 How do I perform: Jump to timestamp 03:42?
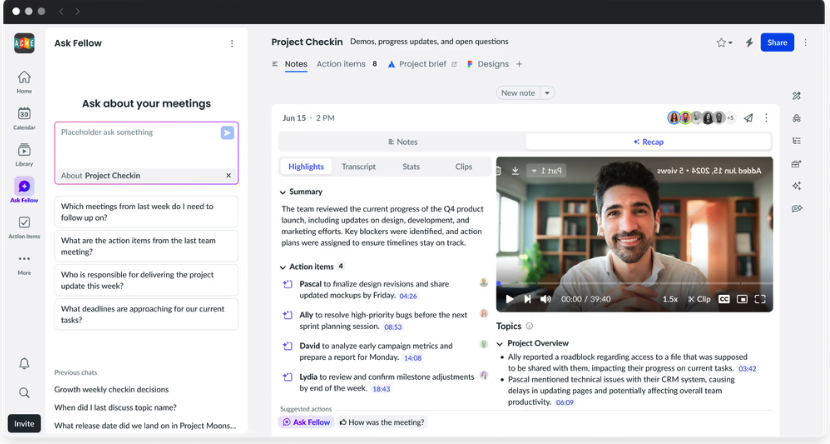tap(747, 368)
